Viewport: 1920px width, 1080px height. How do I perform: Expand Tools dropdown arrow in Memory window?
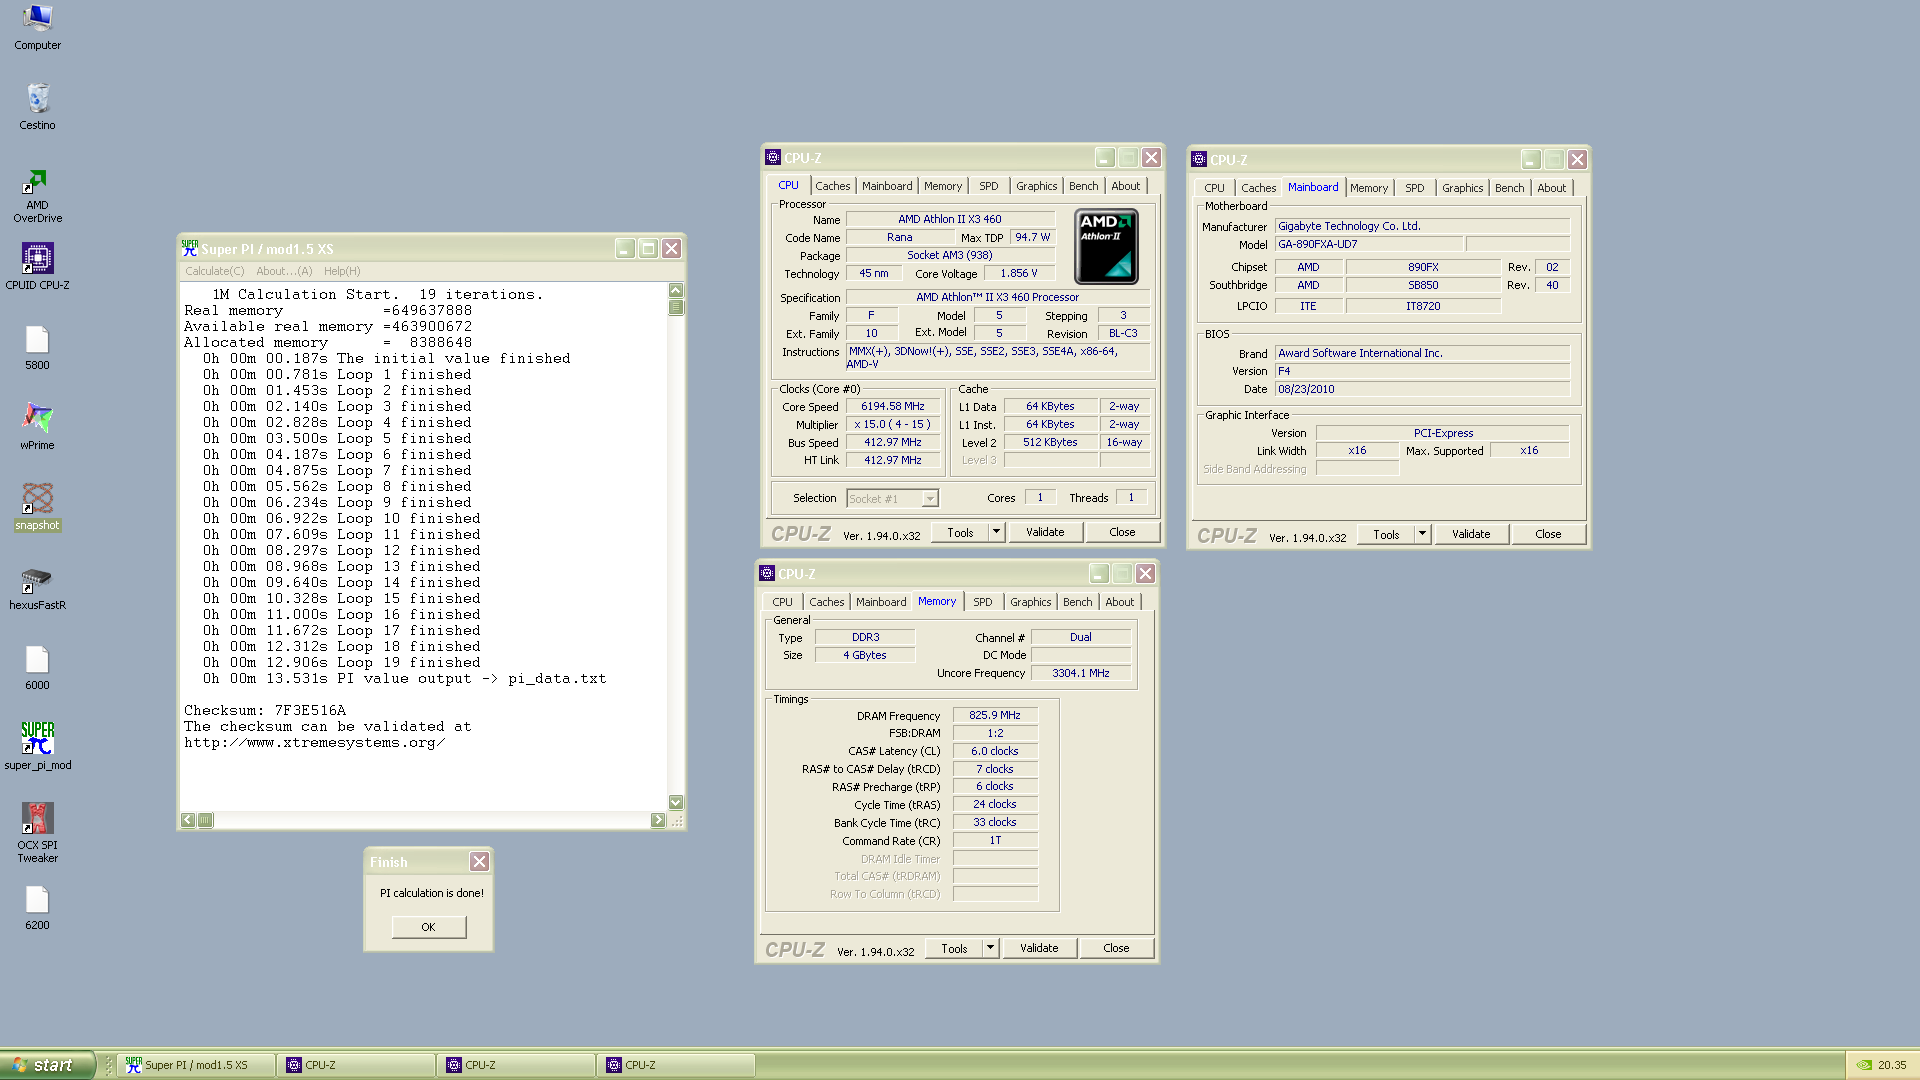pyautogui.click(x=990, y=948)
